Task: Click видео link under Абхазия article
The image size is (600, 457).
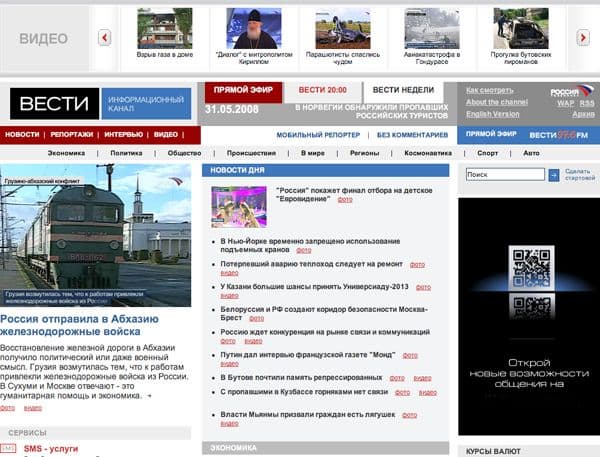Action: click(x=33, y=408)
